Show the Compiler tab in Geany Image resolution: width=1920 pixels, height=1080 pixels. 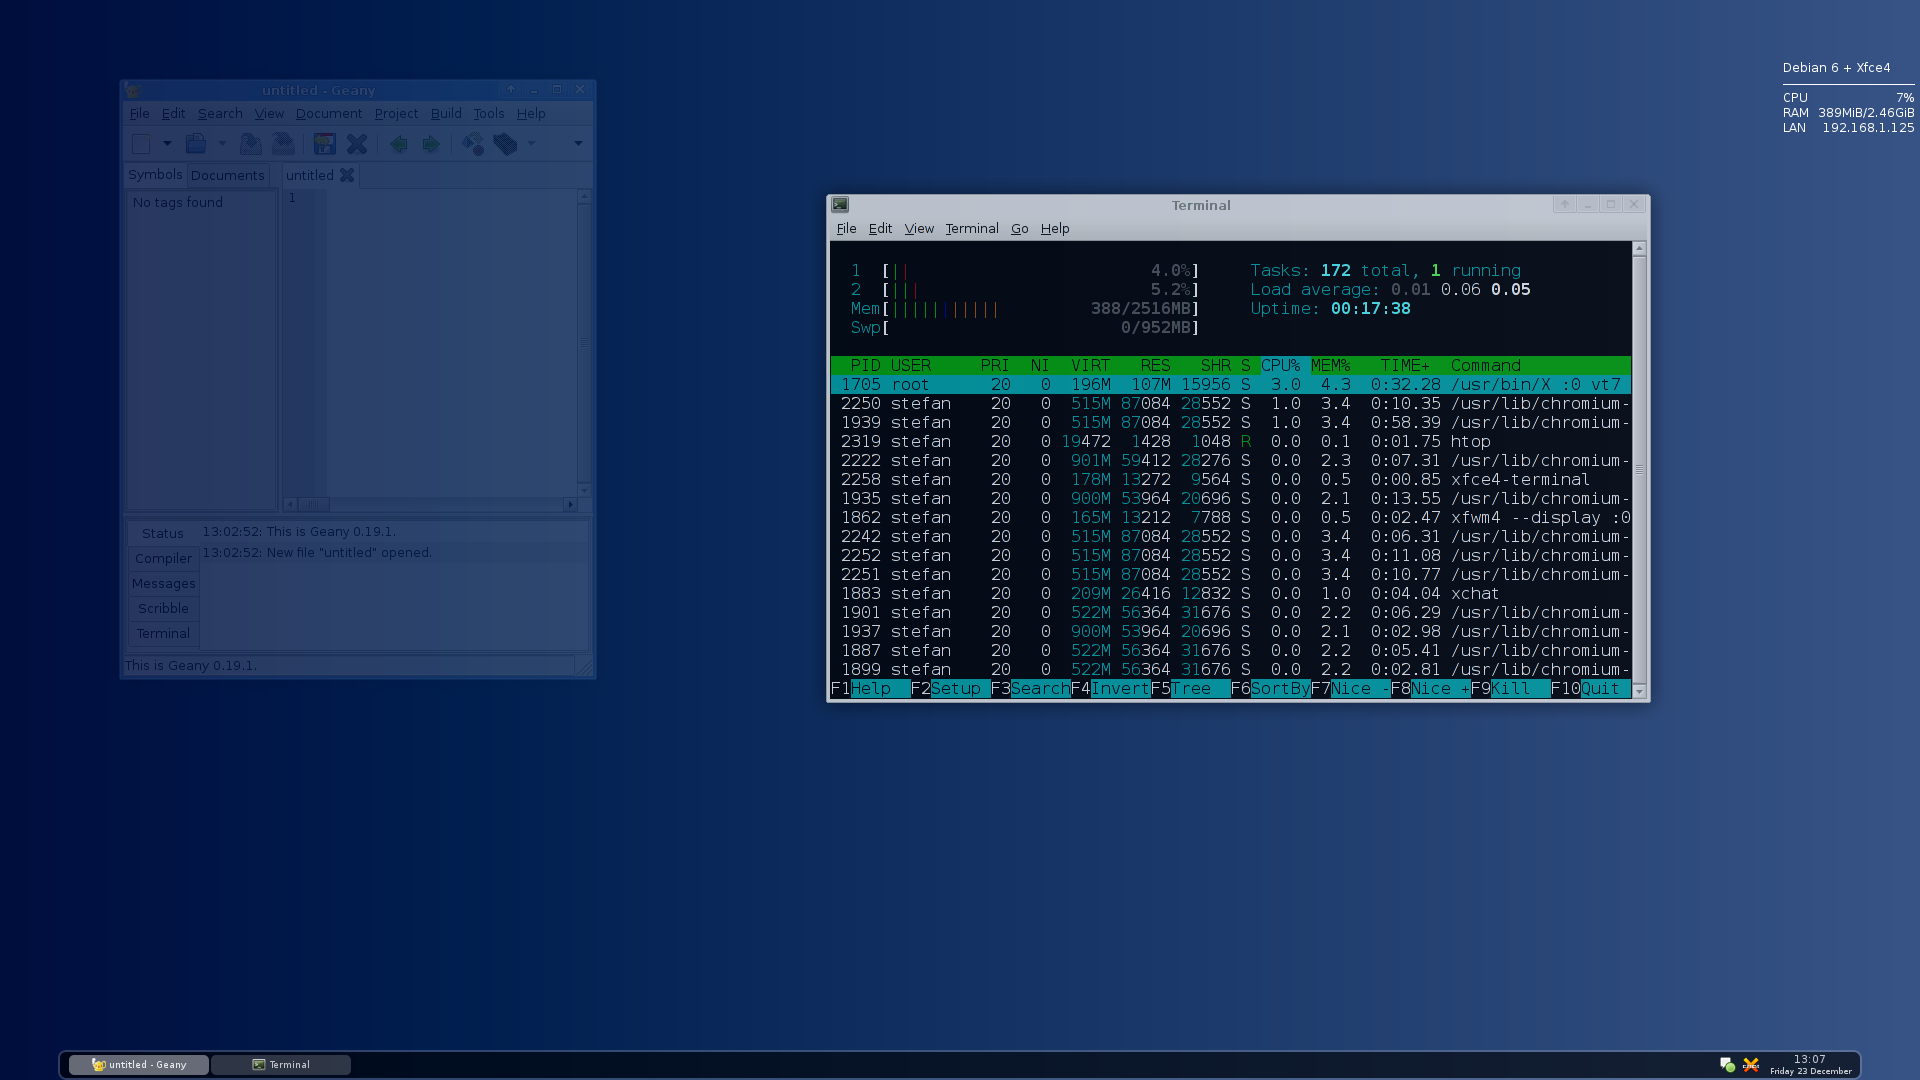click(x=163, y=558)
